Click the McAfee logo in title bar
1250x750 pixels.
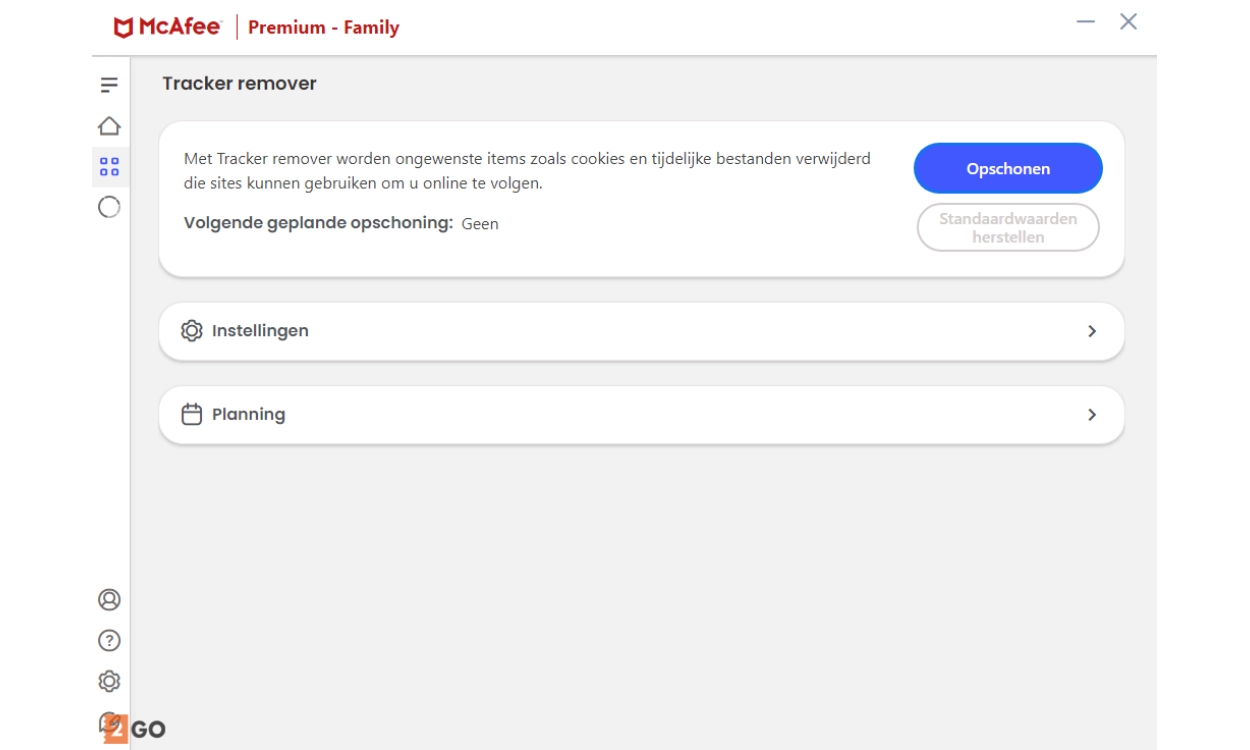point(167,27)
